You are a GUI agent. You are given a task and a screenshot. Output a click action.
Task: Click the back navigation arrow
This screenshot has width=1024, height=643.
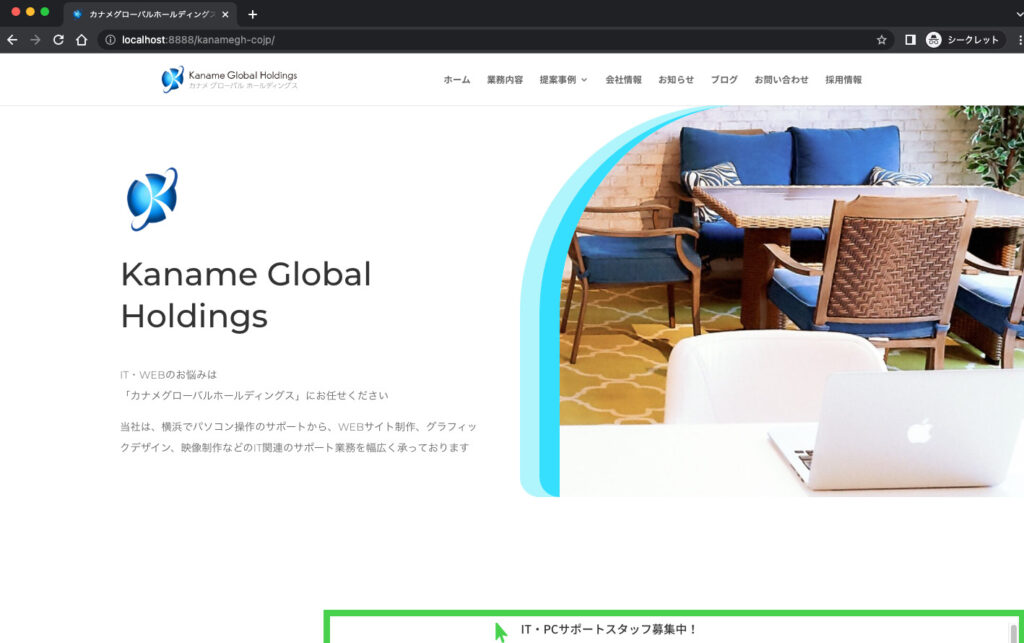coord(11,40)
